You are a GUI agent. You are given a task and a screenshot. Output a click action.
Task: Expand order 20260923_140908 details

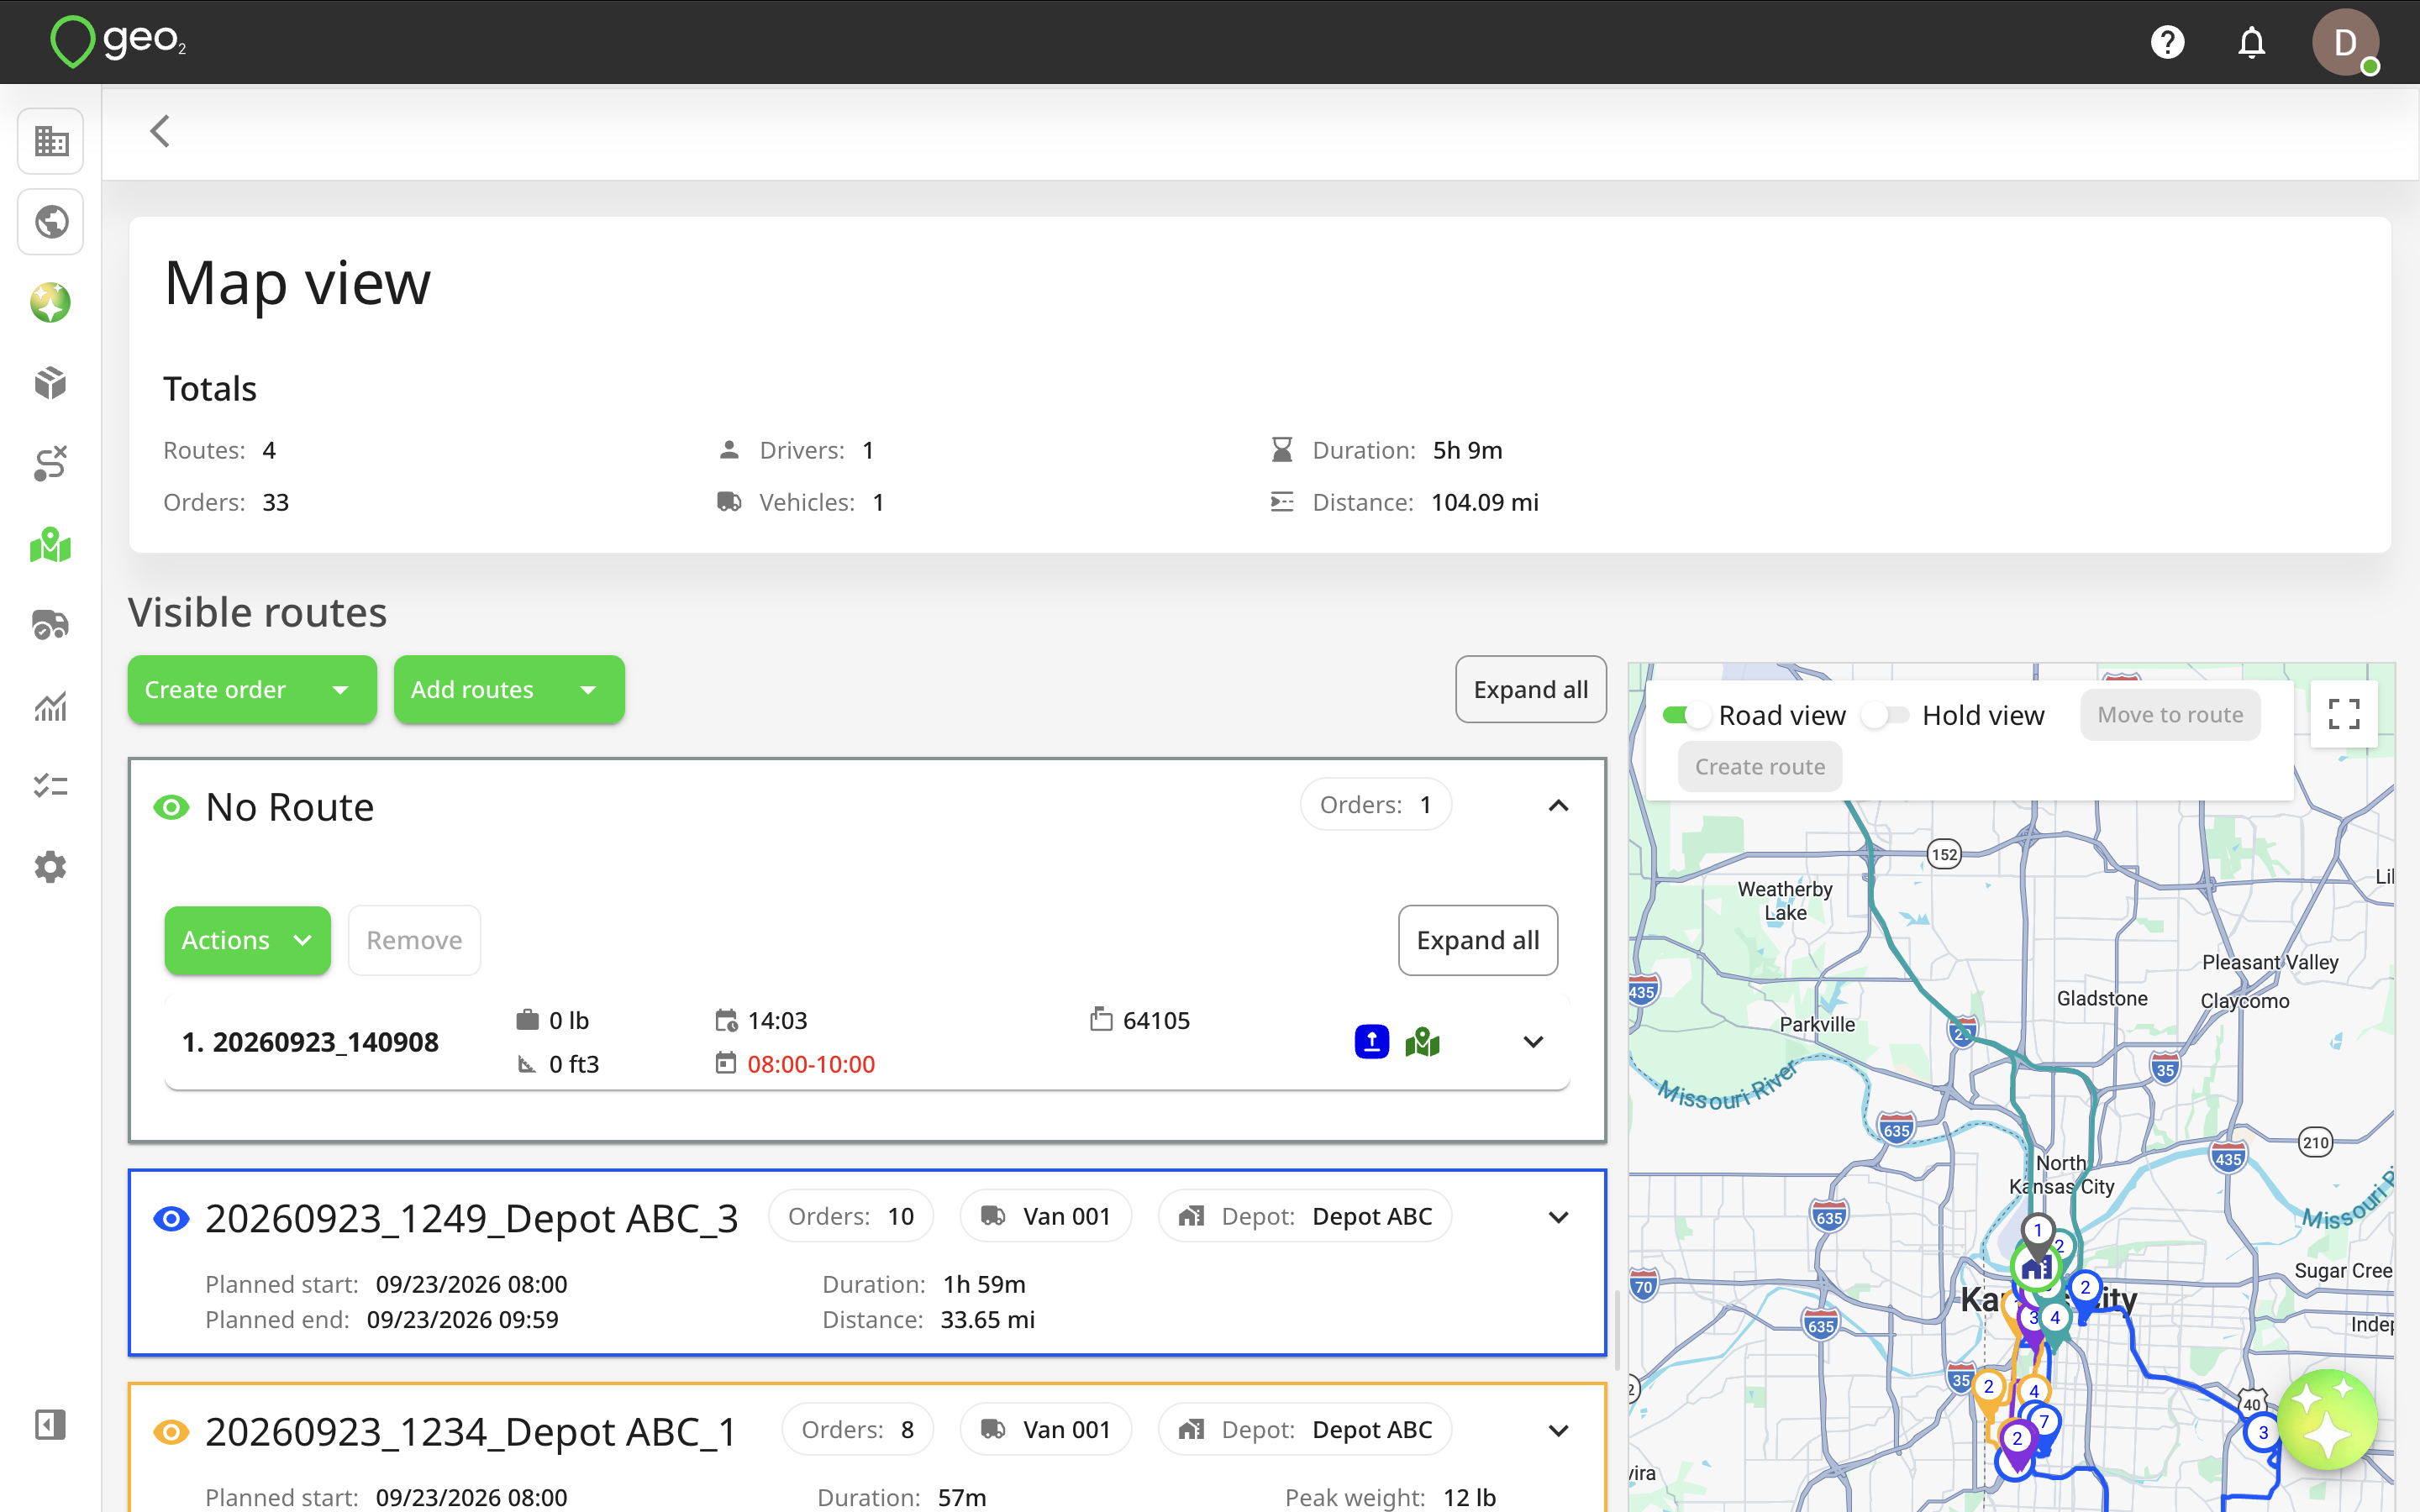click(1533, 1042)
